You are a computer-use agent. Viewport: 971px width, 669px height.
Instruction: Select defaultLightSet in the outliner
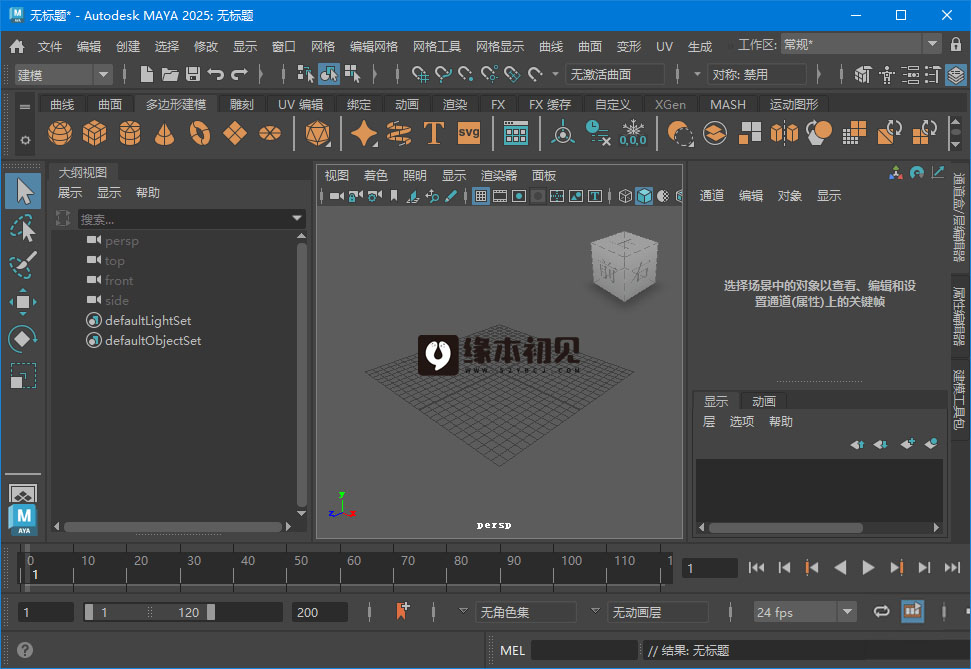(148, 320)
